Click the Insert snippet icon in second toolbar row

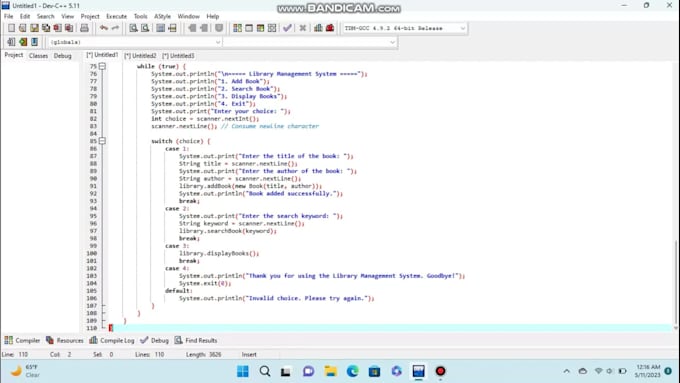(11, 42)
